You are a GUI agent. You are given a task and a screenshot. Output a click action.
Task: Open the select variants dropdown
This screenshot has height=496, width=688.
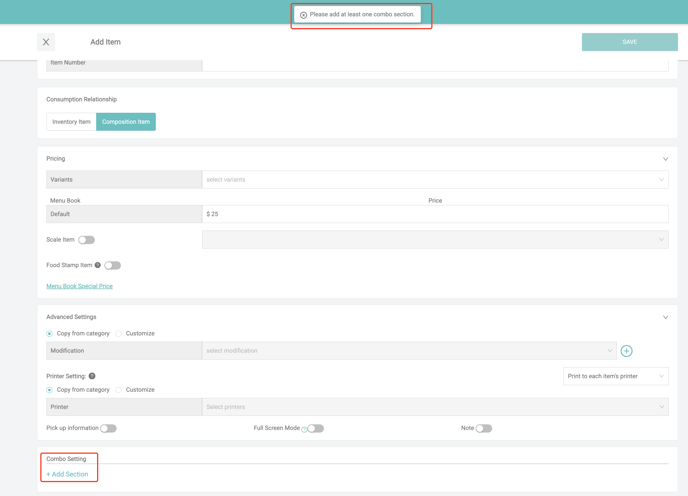[x=435, y=180]
